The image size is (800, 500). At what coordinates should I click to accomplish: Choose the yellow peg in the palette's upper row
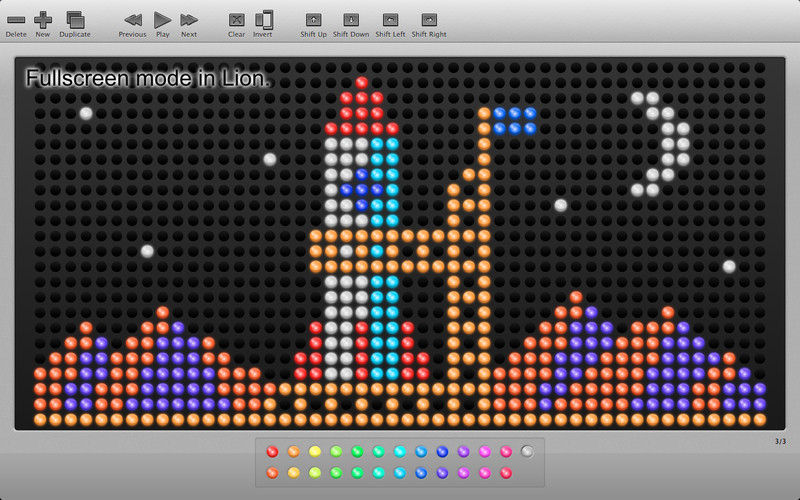pyautogui.click(x=315, y=452)
